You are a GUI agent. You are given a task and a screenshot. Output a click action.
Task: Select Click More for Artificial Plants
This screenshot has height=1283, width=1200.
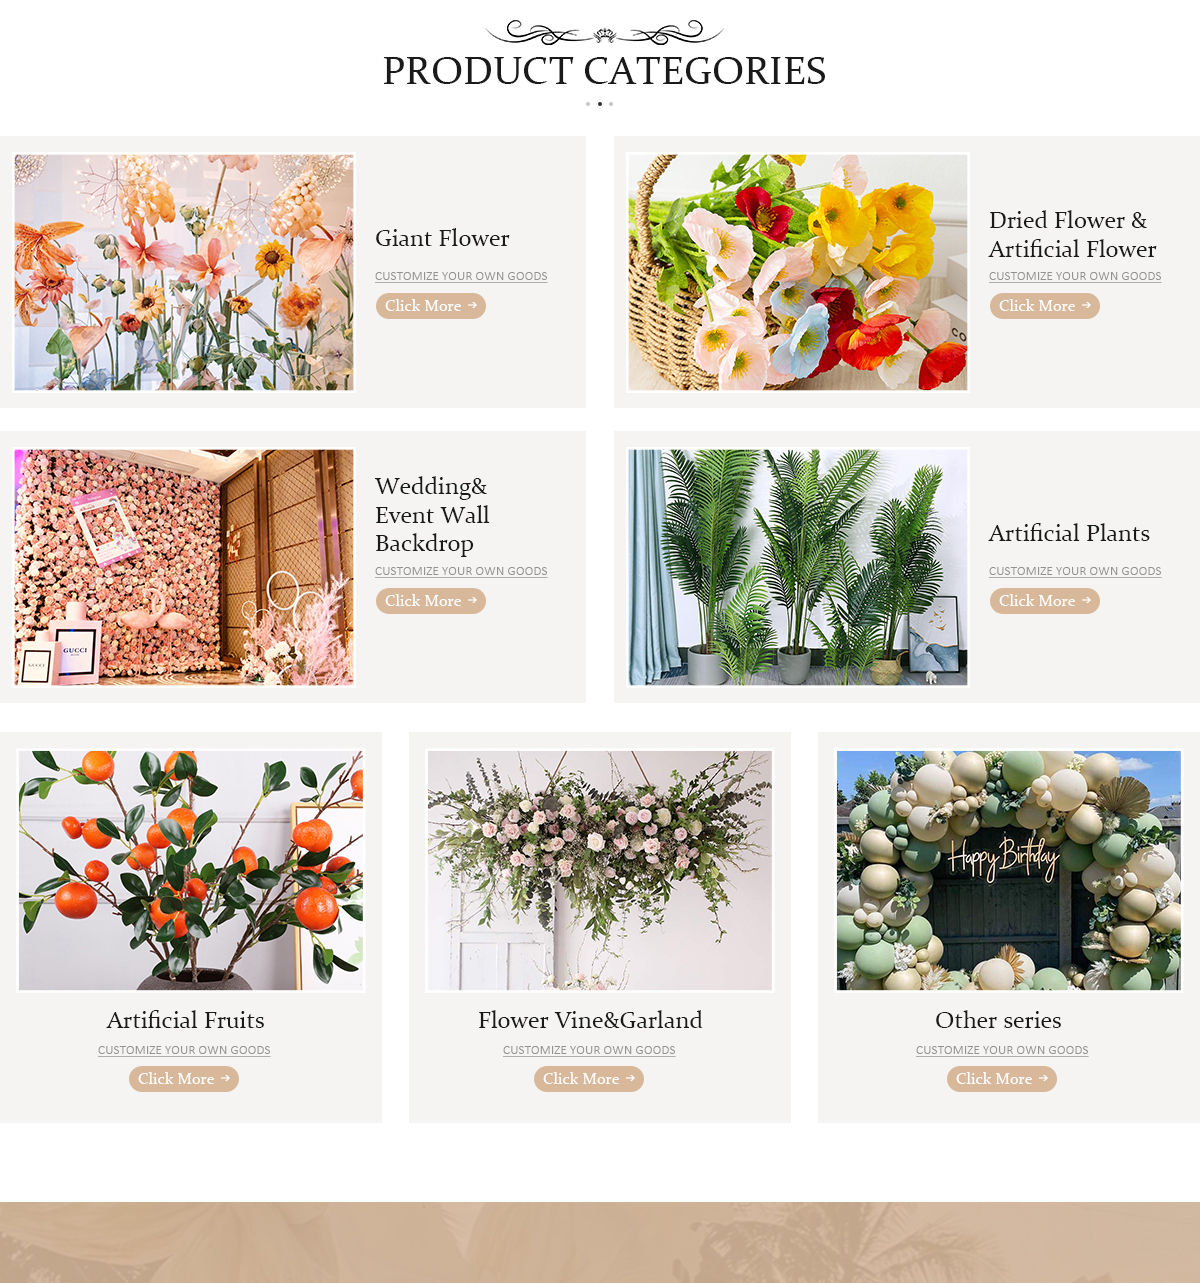(1045, 601)
